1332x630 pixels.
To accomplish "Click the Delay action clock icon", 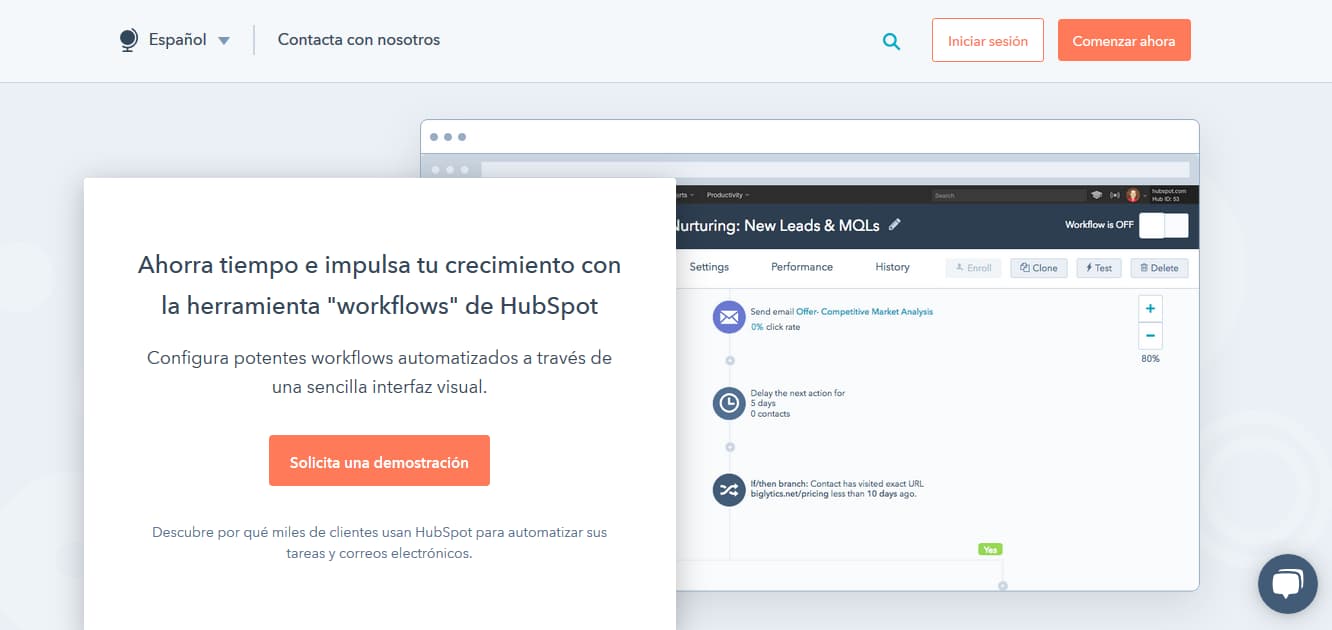I will click(x=729, y=403).
